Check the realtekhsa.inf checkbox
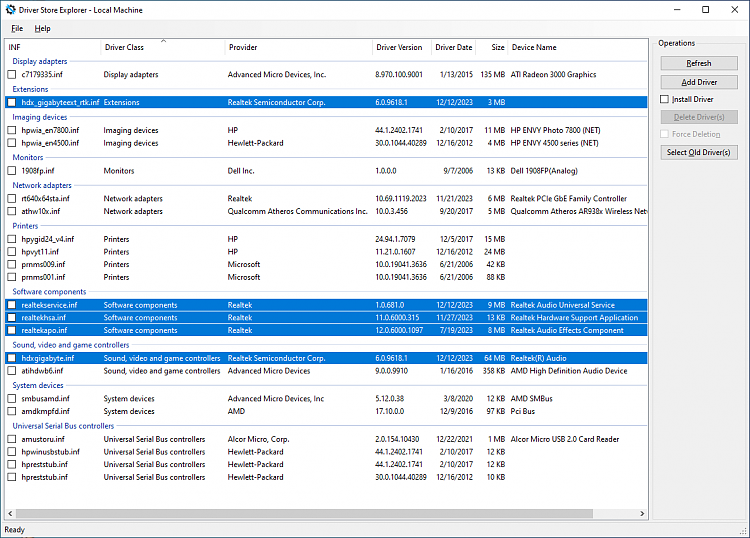The height and width of the screenshot is (538, 750). [12, 318]
